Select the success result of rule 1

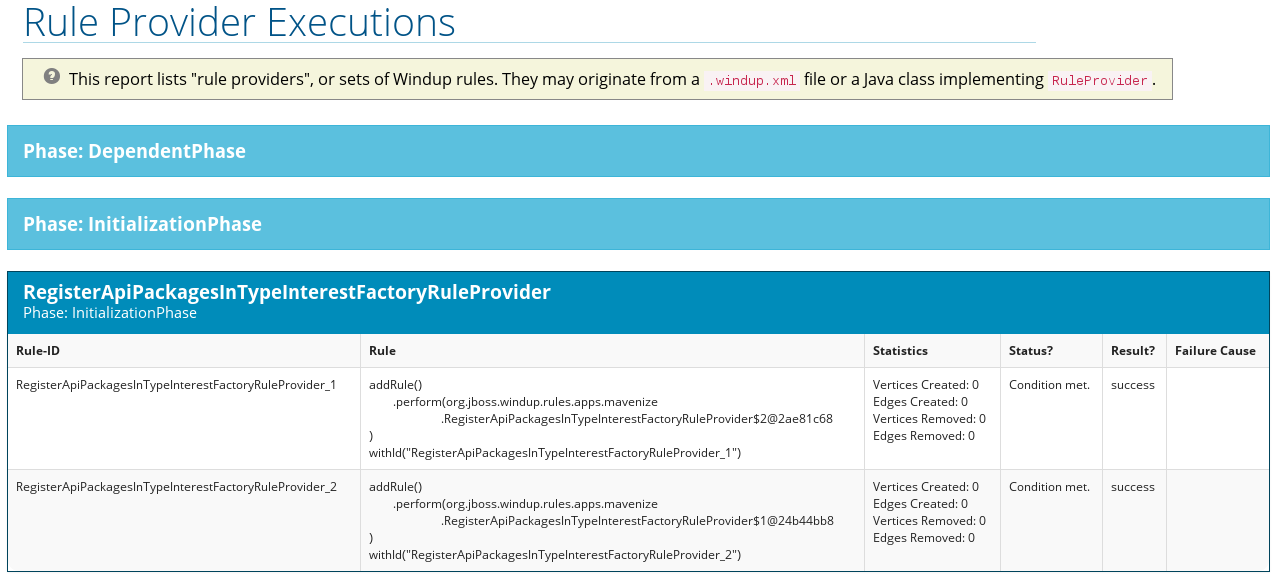pos(1132,384)
